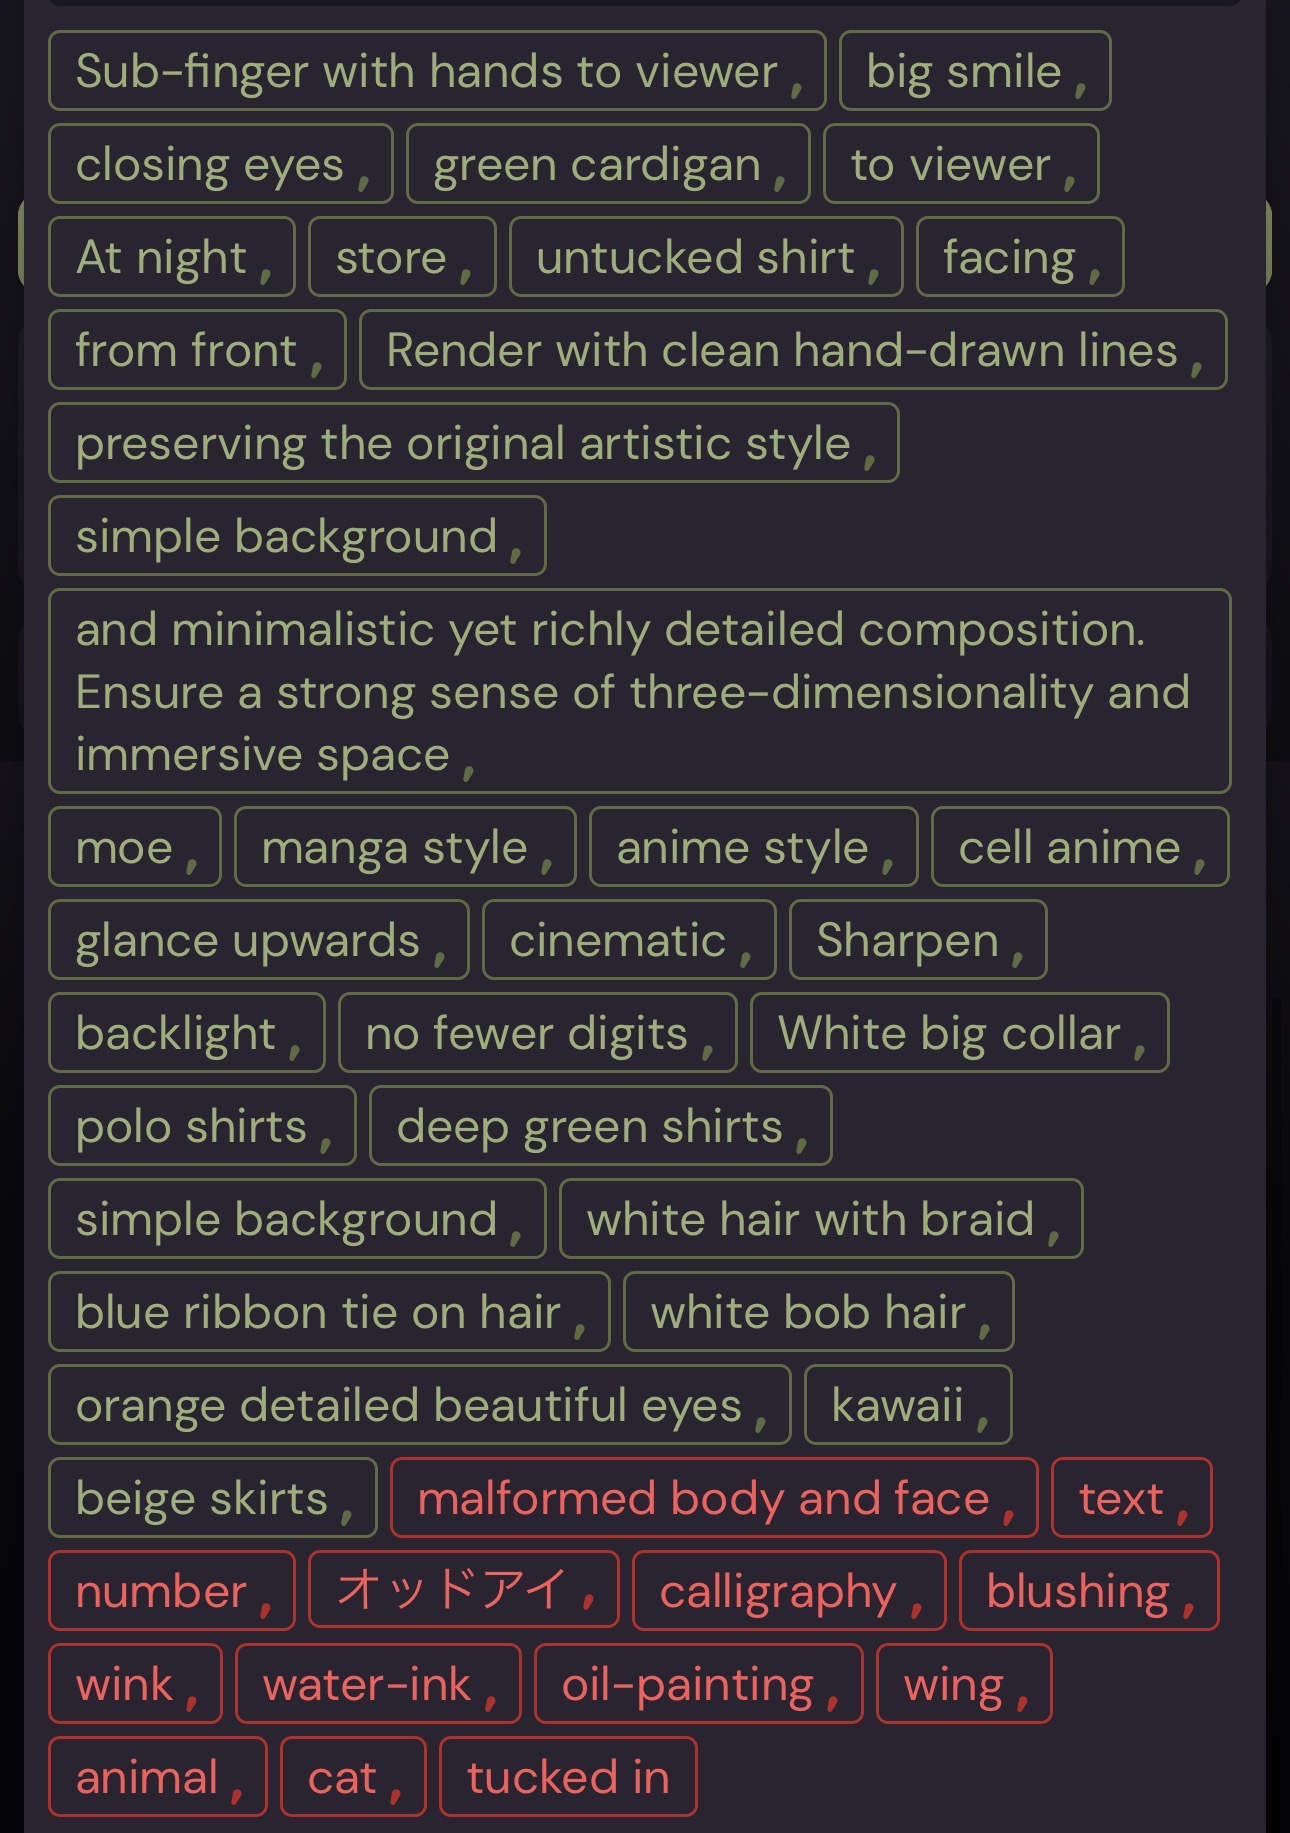Tap the 'closing eyes' tag chip
The width and height of the screenshot is (1290, 1833).
click(221, 164)
